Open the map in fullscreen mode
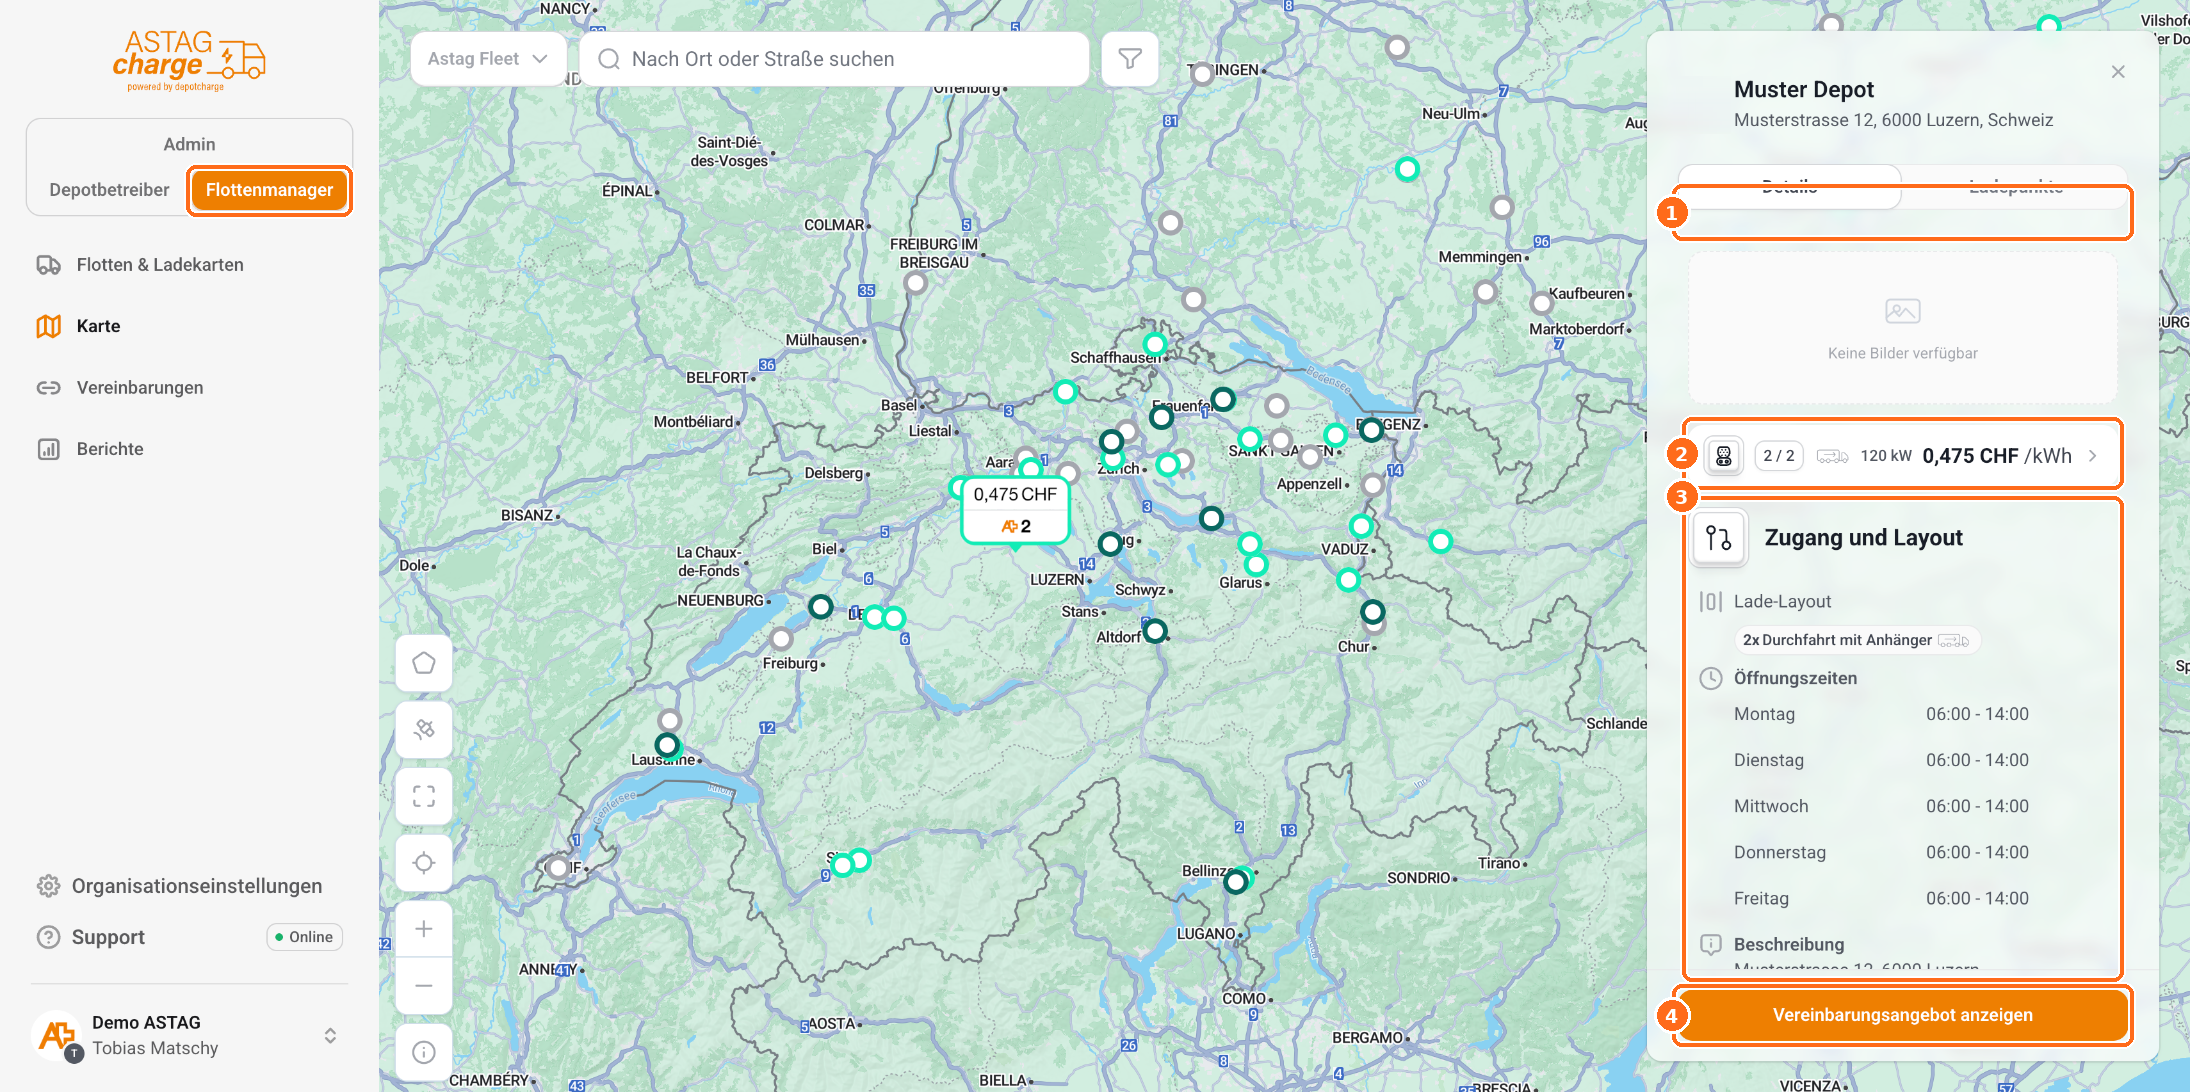Viewport: 2190px width, 1092px height. tap(424, 796)
